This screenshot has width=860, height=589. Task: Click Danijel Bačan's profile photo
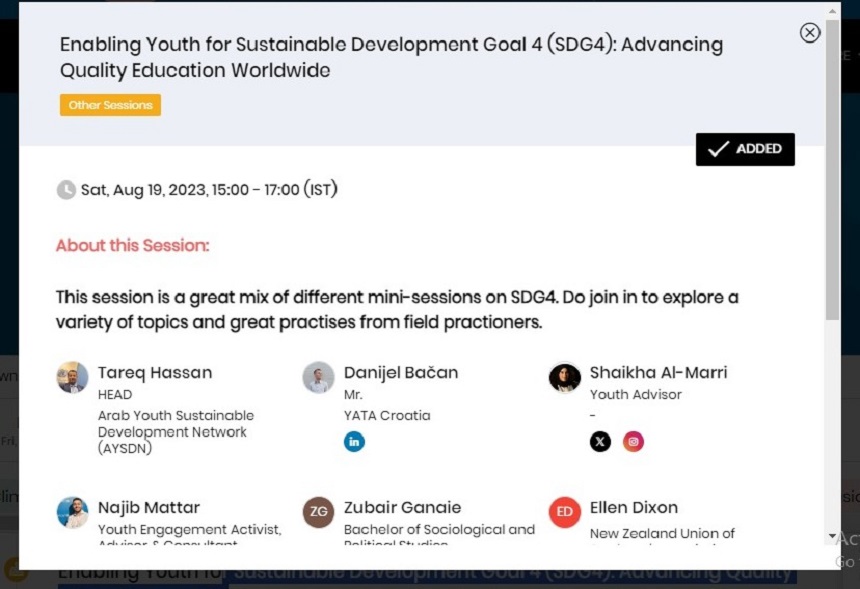(x=318, y=378)
